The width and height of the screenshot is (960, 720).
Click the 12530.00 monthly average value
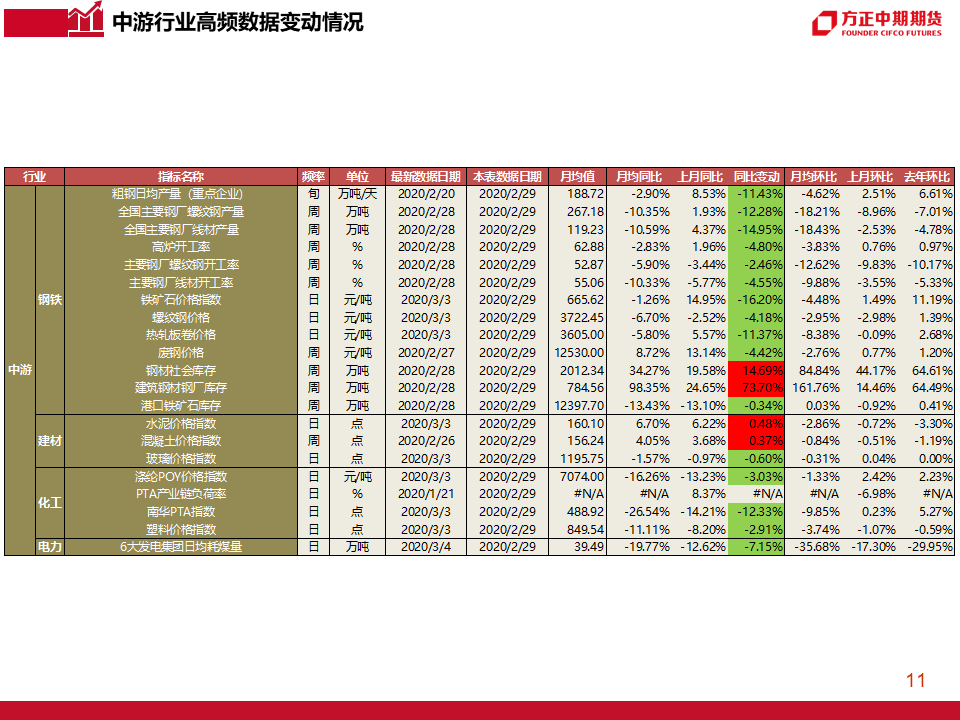[580, 353]
